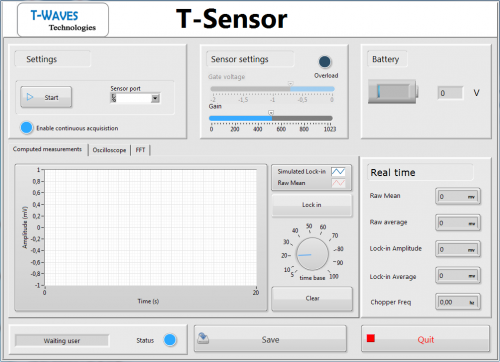Select the Computed measurements tab
This screenshot has height=362, width=500.
[47, 149]
